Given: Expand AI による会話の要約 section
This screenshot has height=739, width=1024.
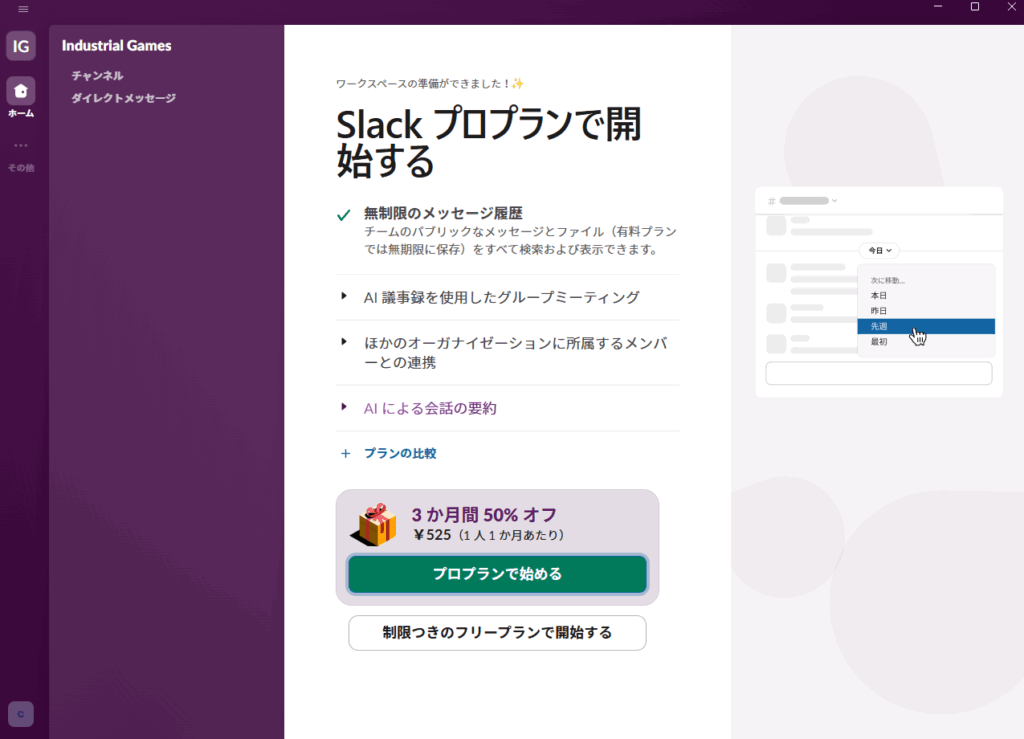Looking at the screenshot, I should coord(430,408).
